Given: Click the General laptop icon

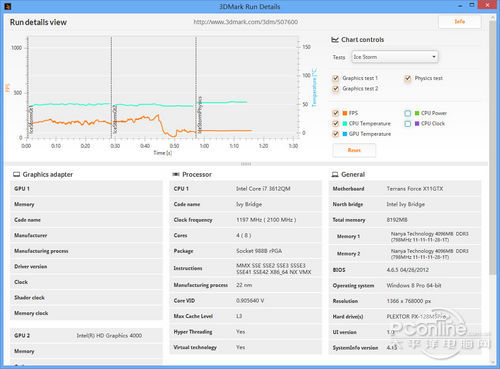Looking at the screenshot, I should click(335, 174).
